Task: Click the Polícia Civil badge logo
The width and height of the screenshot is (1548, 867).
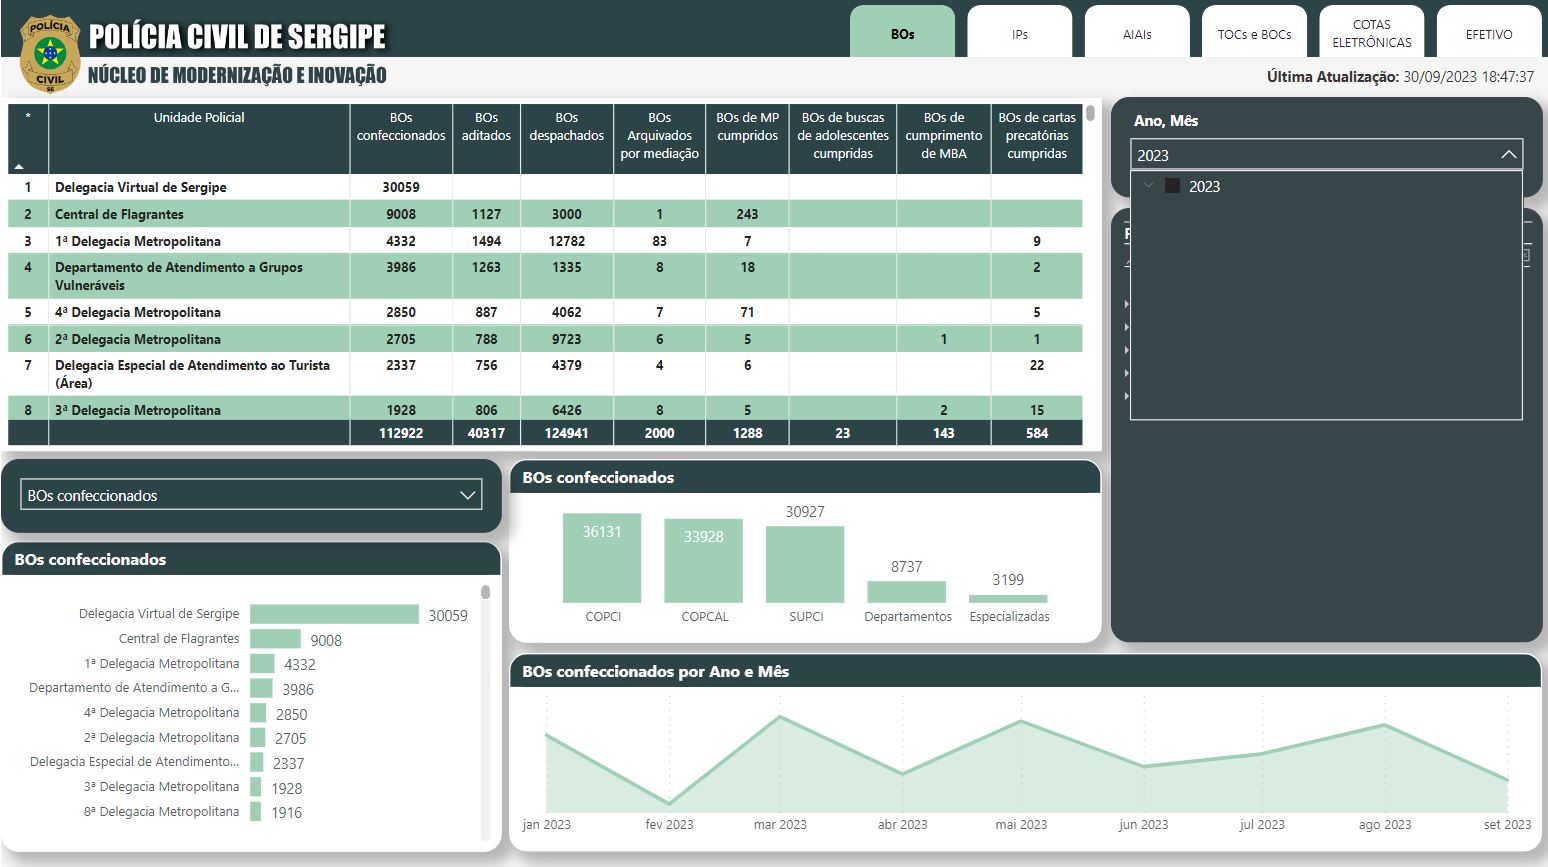Action: tap(49, 54)
